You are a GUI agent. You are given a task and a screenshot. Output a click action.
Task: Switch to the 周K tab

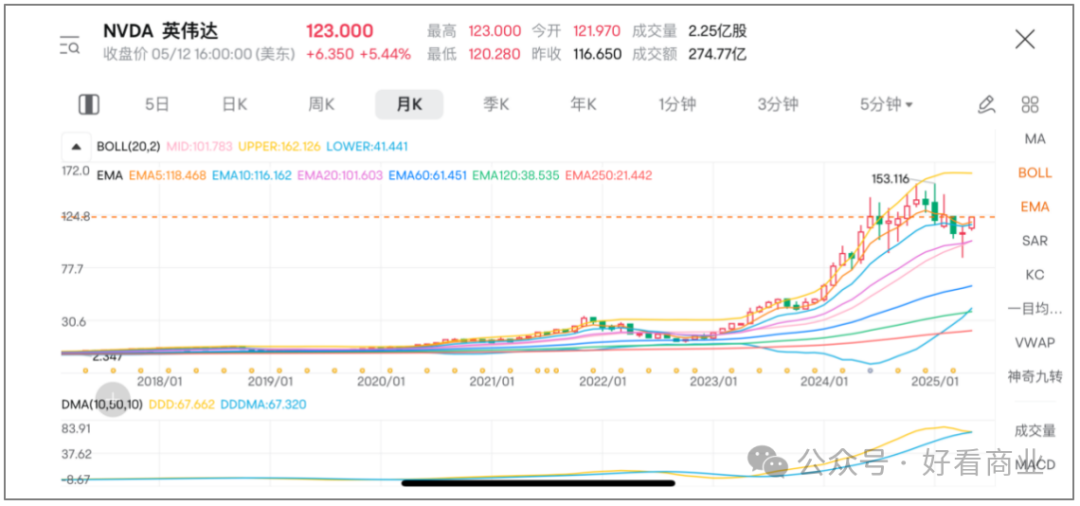[x=321, y=104]
